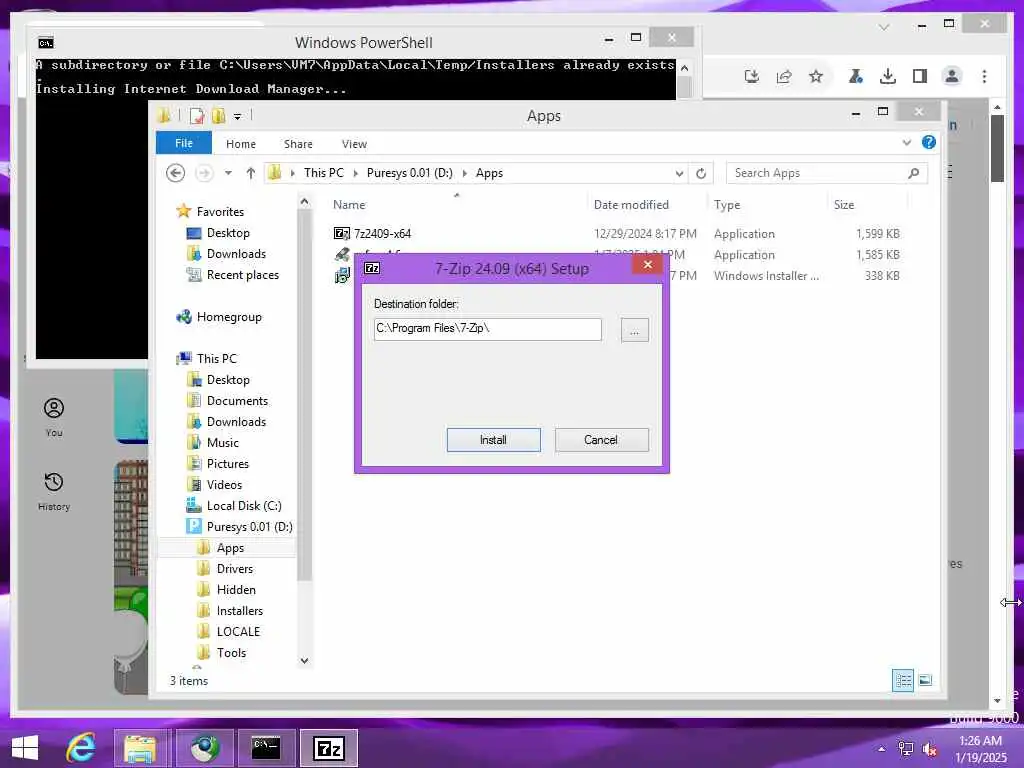This screenshot has width=1024, height=768.
Task: Select Puresys 0.01 (D:) drive in the tree
Action: click(x=249, y=526)
